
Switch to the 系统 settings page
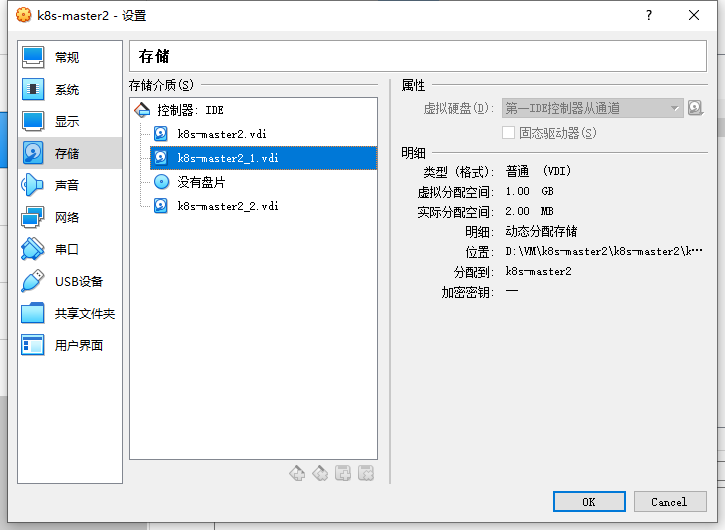click(70, 89)
